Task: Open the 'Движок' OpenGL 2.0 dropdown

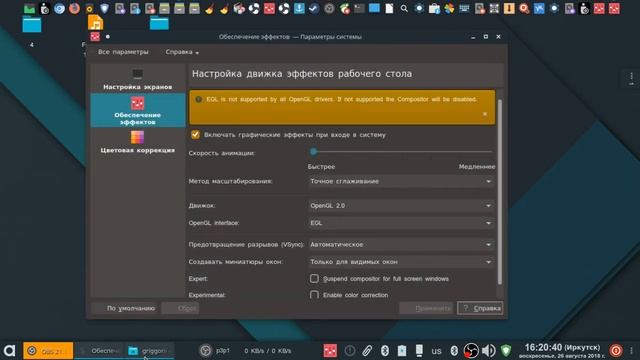Action: [x=401, y=206]
